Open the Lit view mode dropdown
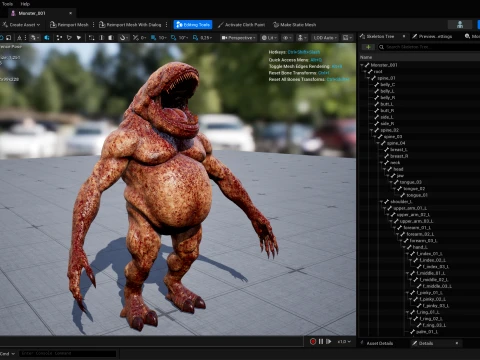 point(269,38)
